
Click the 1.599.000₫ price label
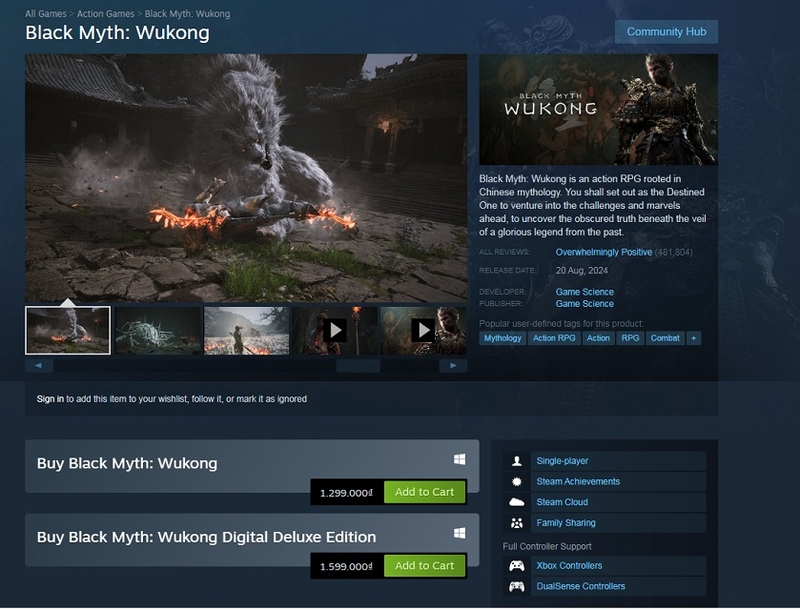346,566
